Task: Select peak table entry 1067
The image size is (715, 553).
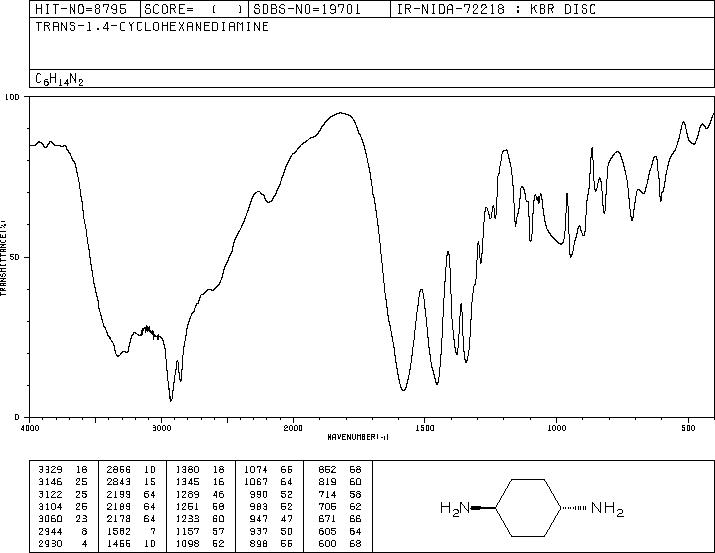Action: coord(256,481)
